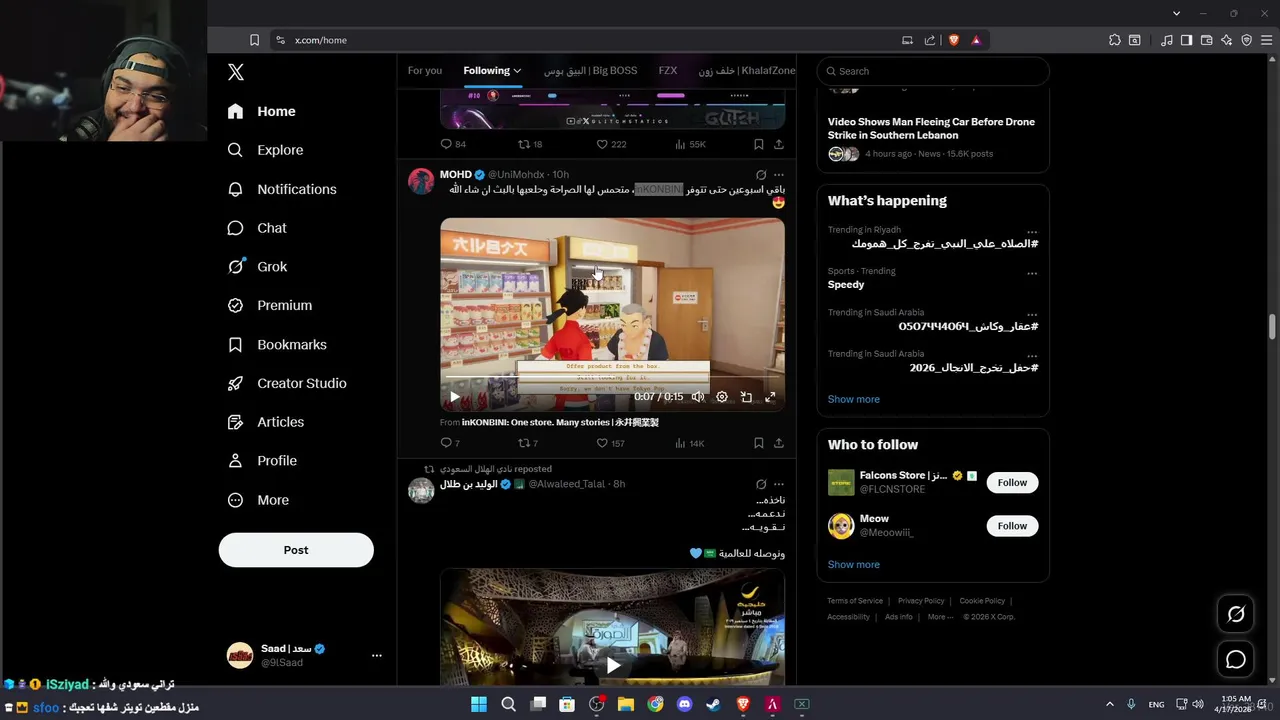Mute the inKONBINI video

pos(698,397)
